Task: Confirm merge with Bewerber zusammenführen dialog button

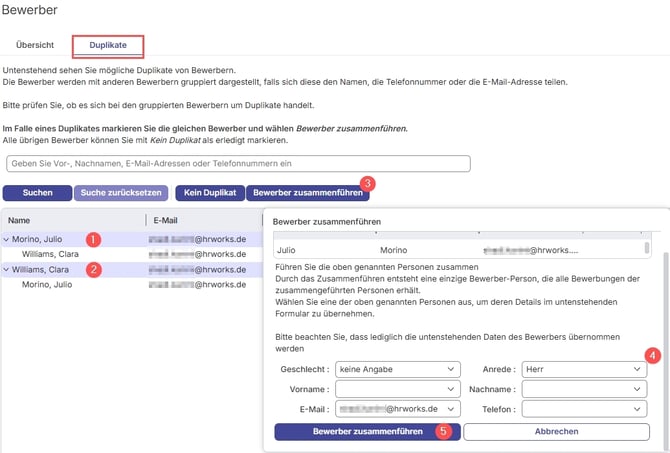Action: [x=366, y=431]
